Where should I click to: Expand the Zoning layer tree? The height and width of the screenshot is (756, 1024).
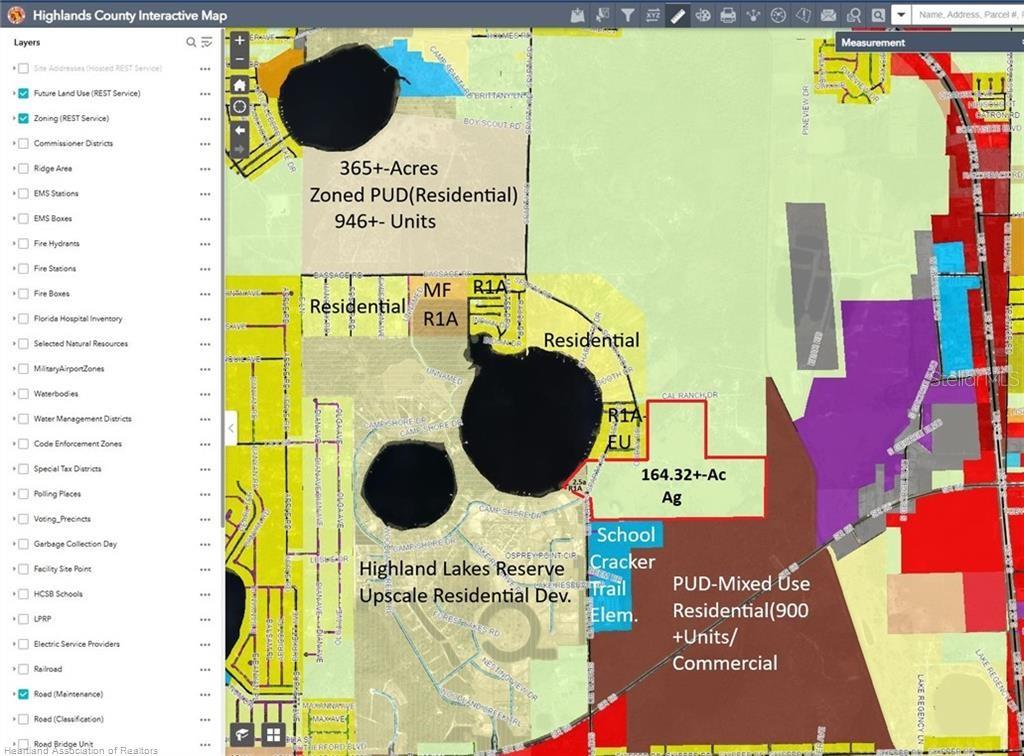[x=14, y=118]
